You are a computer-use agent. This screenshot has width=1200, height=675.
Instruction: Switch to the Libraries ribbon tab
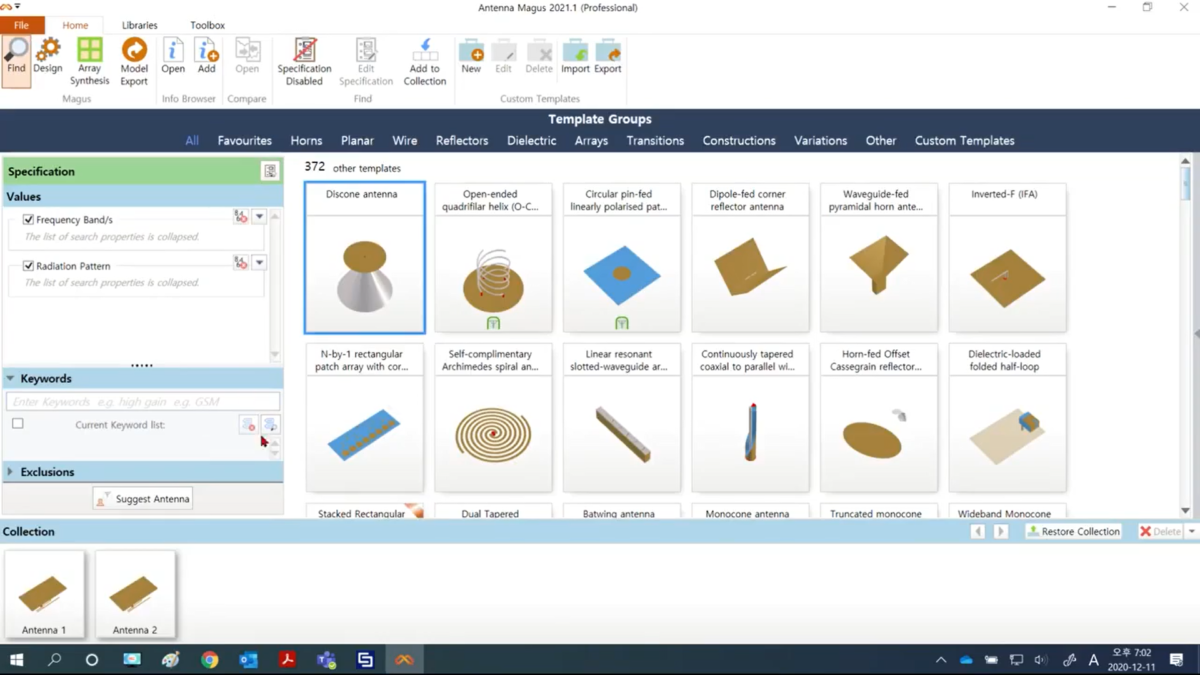pyautogui.click(x=139, y=25)
